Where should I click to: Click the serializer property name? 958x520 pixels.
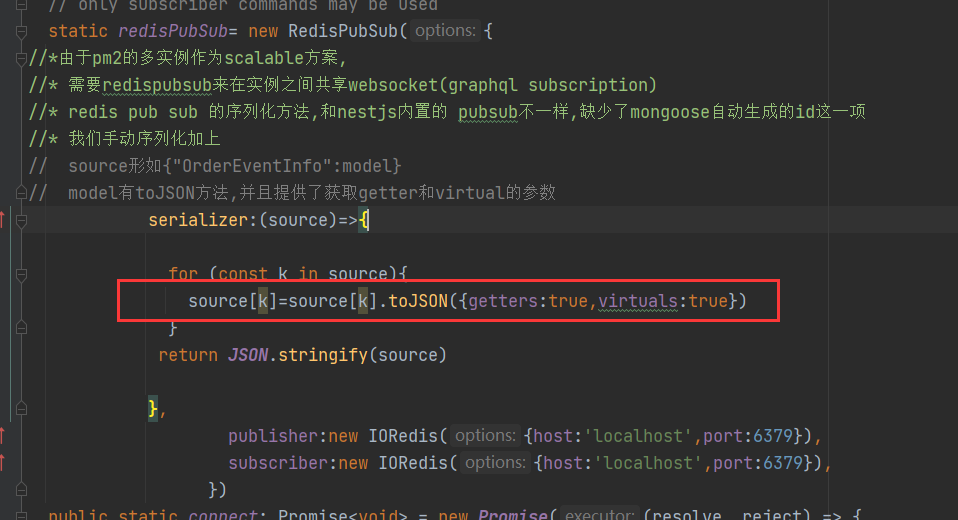pos(199,220)
